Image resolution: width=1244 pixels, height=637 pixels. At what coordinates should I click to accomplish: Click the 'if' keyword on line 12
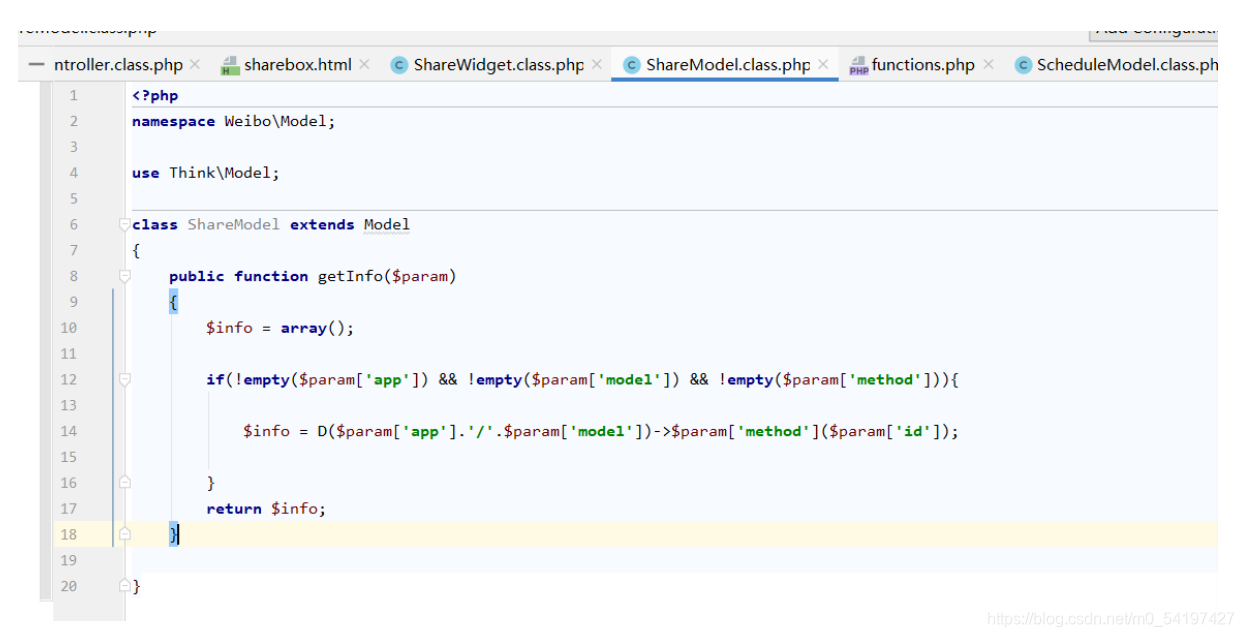pyautogui.click(x=215, y=380)
